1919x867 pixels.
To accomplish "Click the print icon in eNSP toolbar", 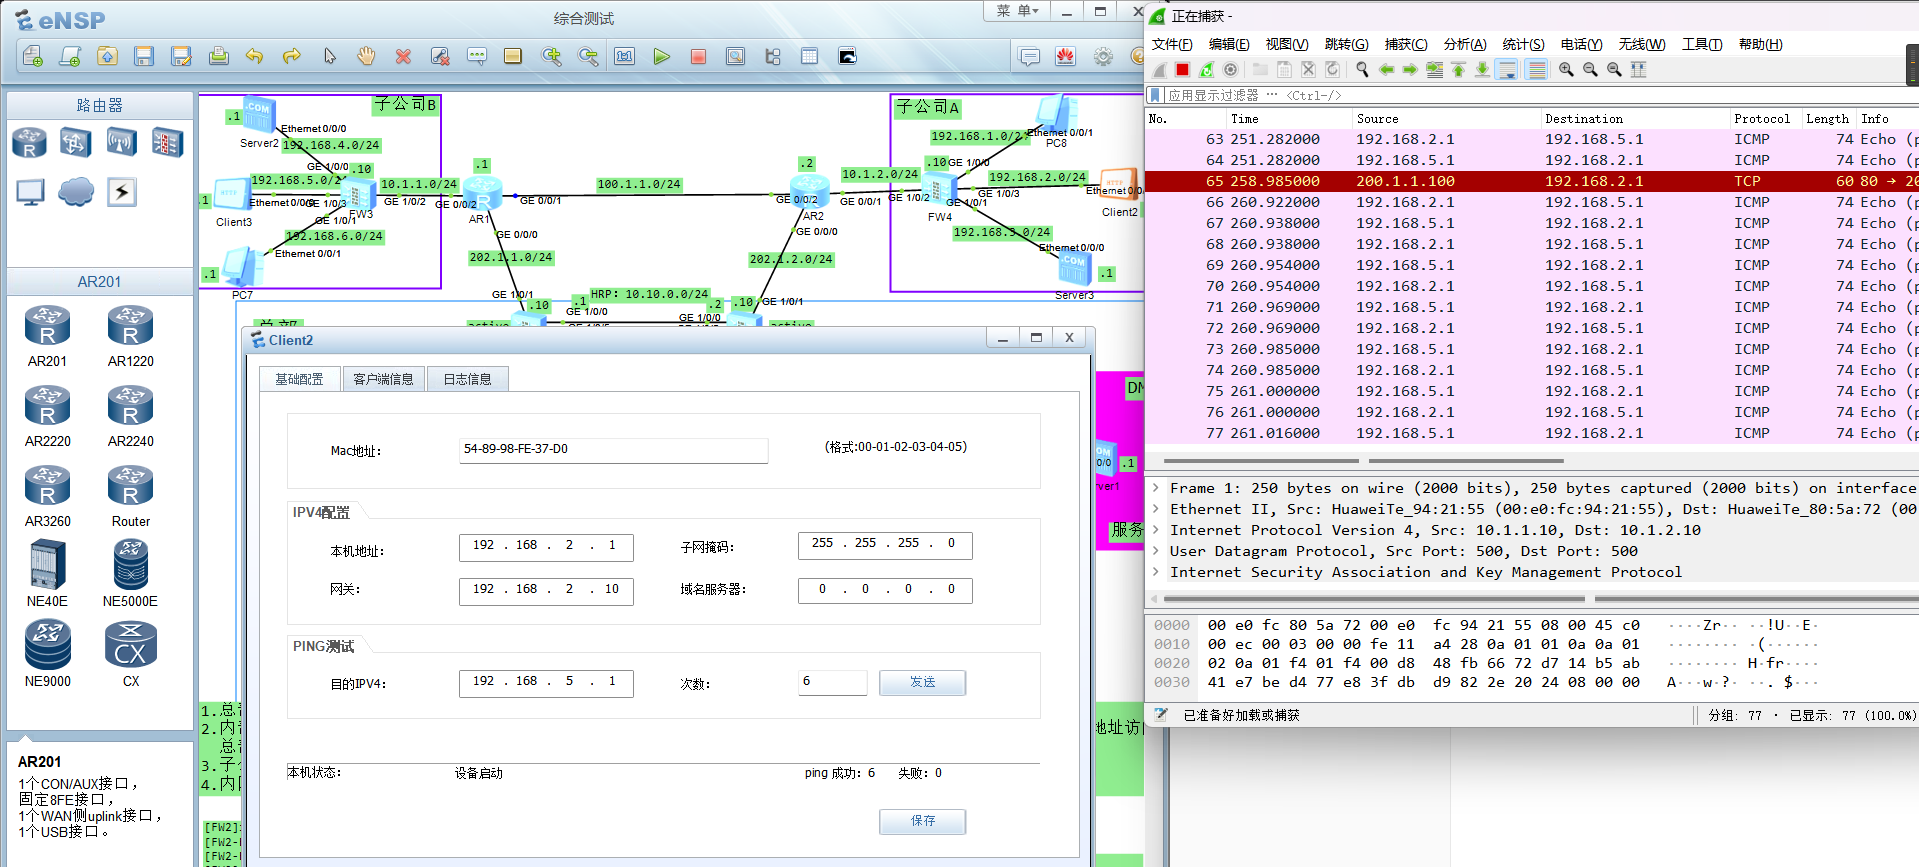I will (218, 57).
